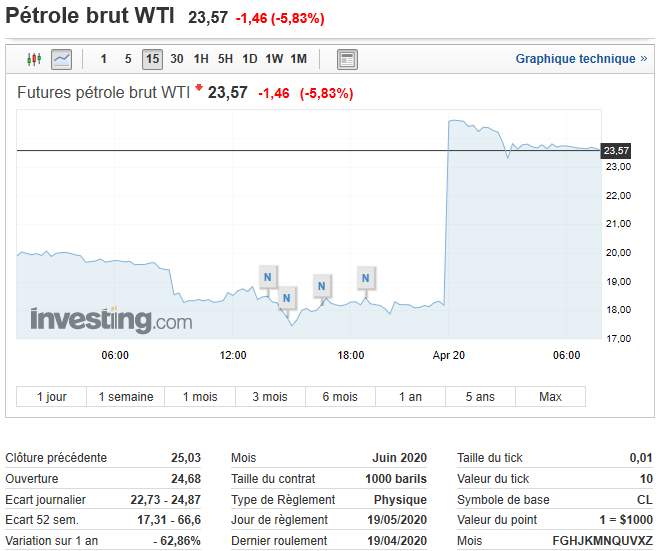Set interval to 1M
The image size is (668, 551).
[298, 59]
